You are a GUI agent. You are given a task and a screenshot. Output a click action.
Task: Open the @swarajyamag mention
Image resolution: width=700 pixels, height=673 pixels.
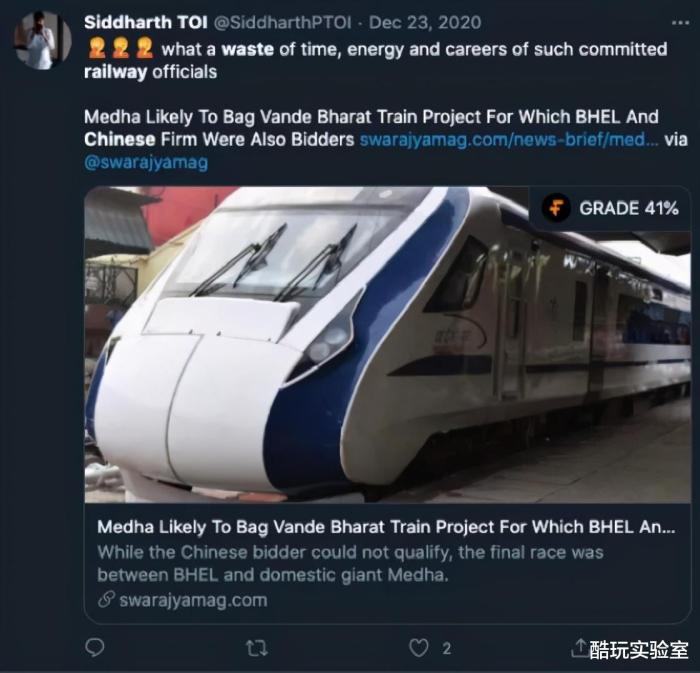pyautogui.click(x=146, y=162)
